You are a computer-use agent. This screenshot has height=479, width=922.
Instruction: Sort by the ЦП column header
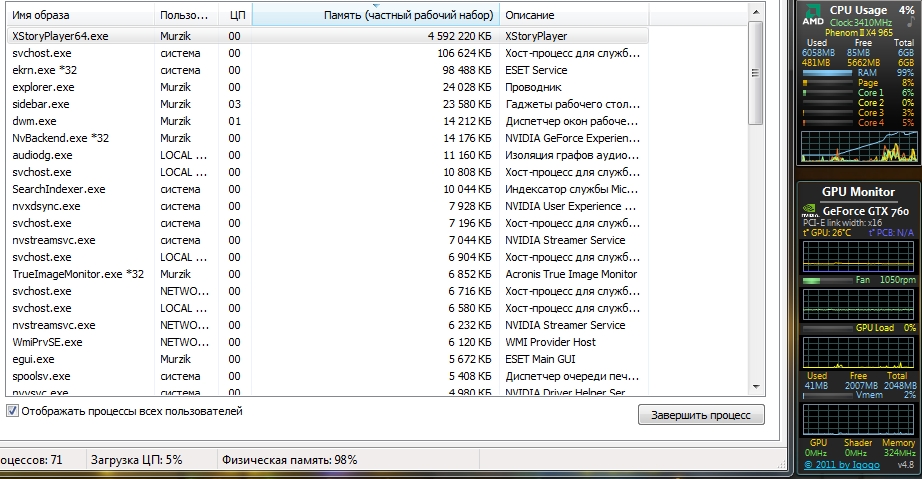235,15
